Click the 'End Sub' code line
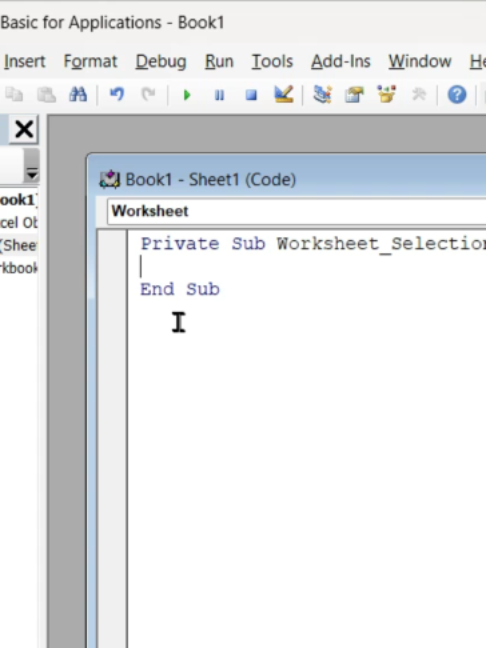Image resolution: width=486 pixels, height=648 pixels. click(180, 289)
